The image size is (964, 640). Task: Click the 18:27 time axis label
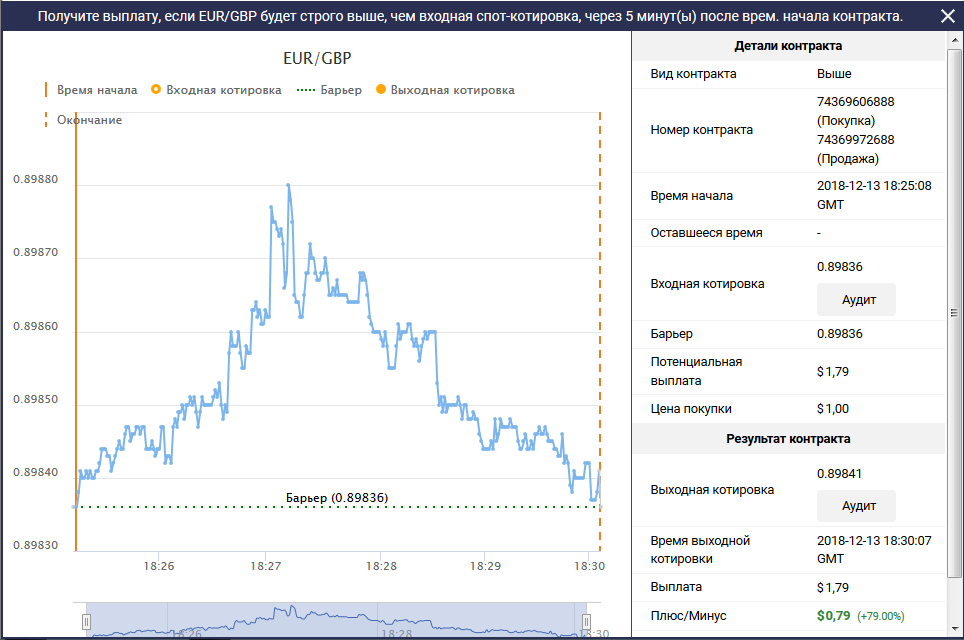266,566
